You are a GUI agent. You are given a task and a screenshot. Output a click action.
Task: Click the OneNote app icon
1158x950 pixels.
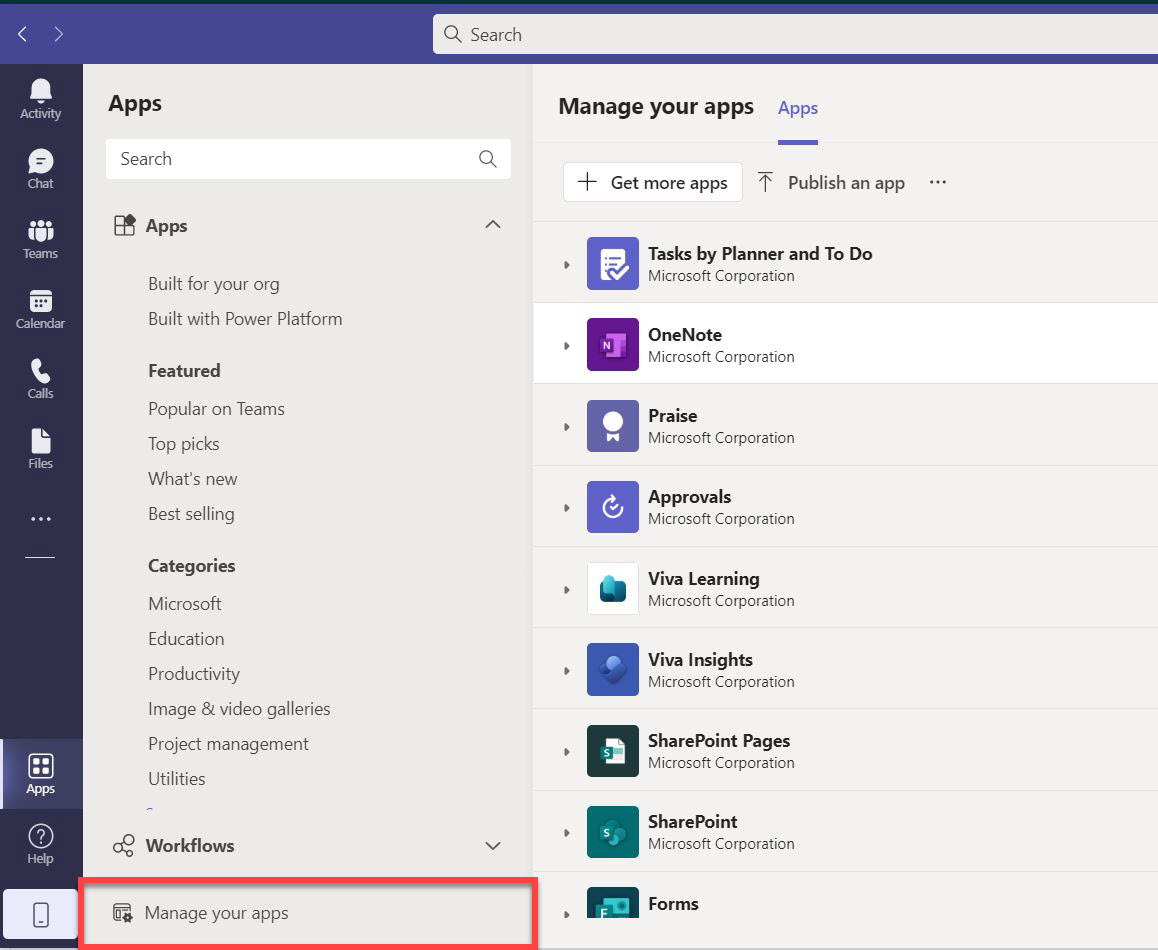[x=612, y=344]
